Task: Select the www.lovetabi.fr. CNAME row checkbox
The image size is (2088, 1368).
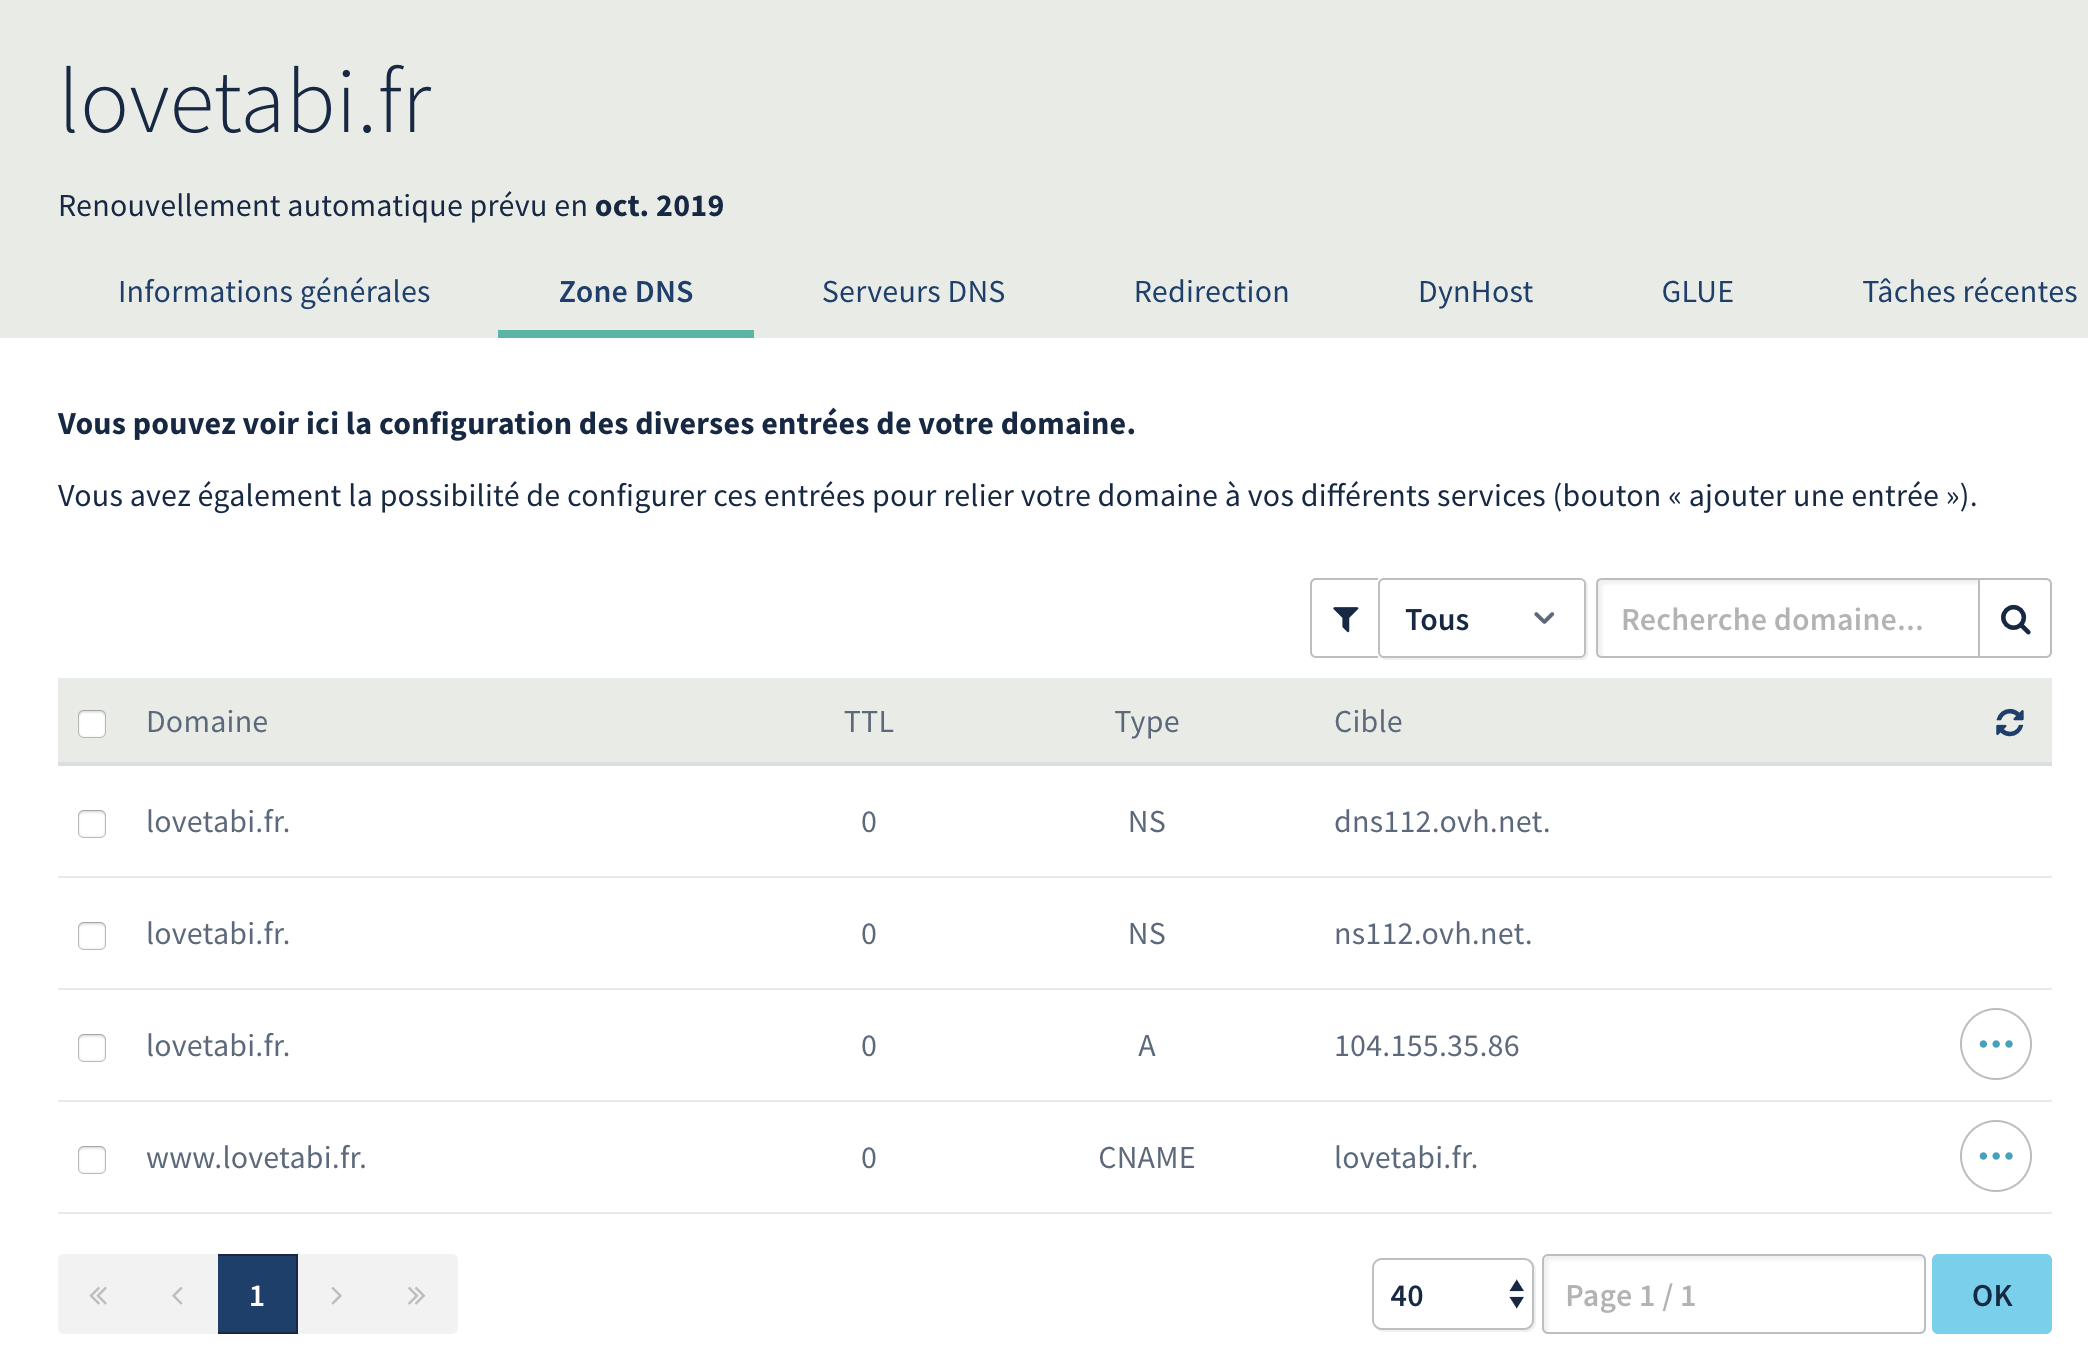Action: (92, 1159)
